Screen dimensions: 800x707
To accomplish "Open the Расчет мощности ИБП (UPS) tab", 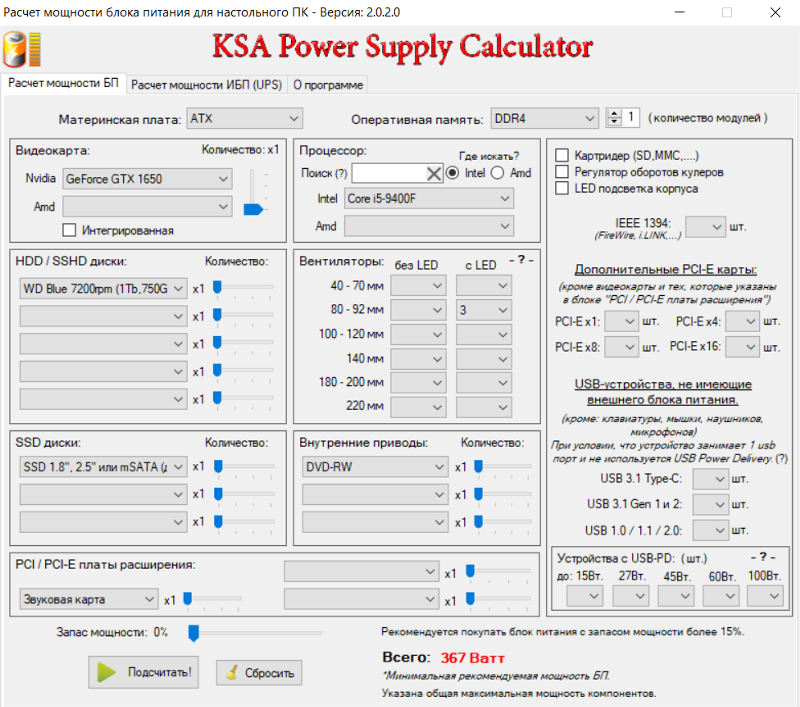I will 206,85.
